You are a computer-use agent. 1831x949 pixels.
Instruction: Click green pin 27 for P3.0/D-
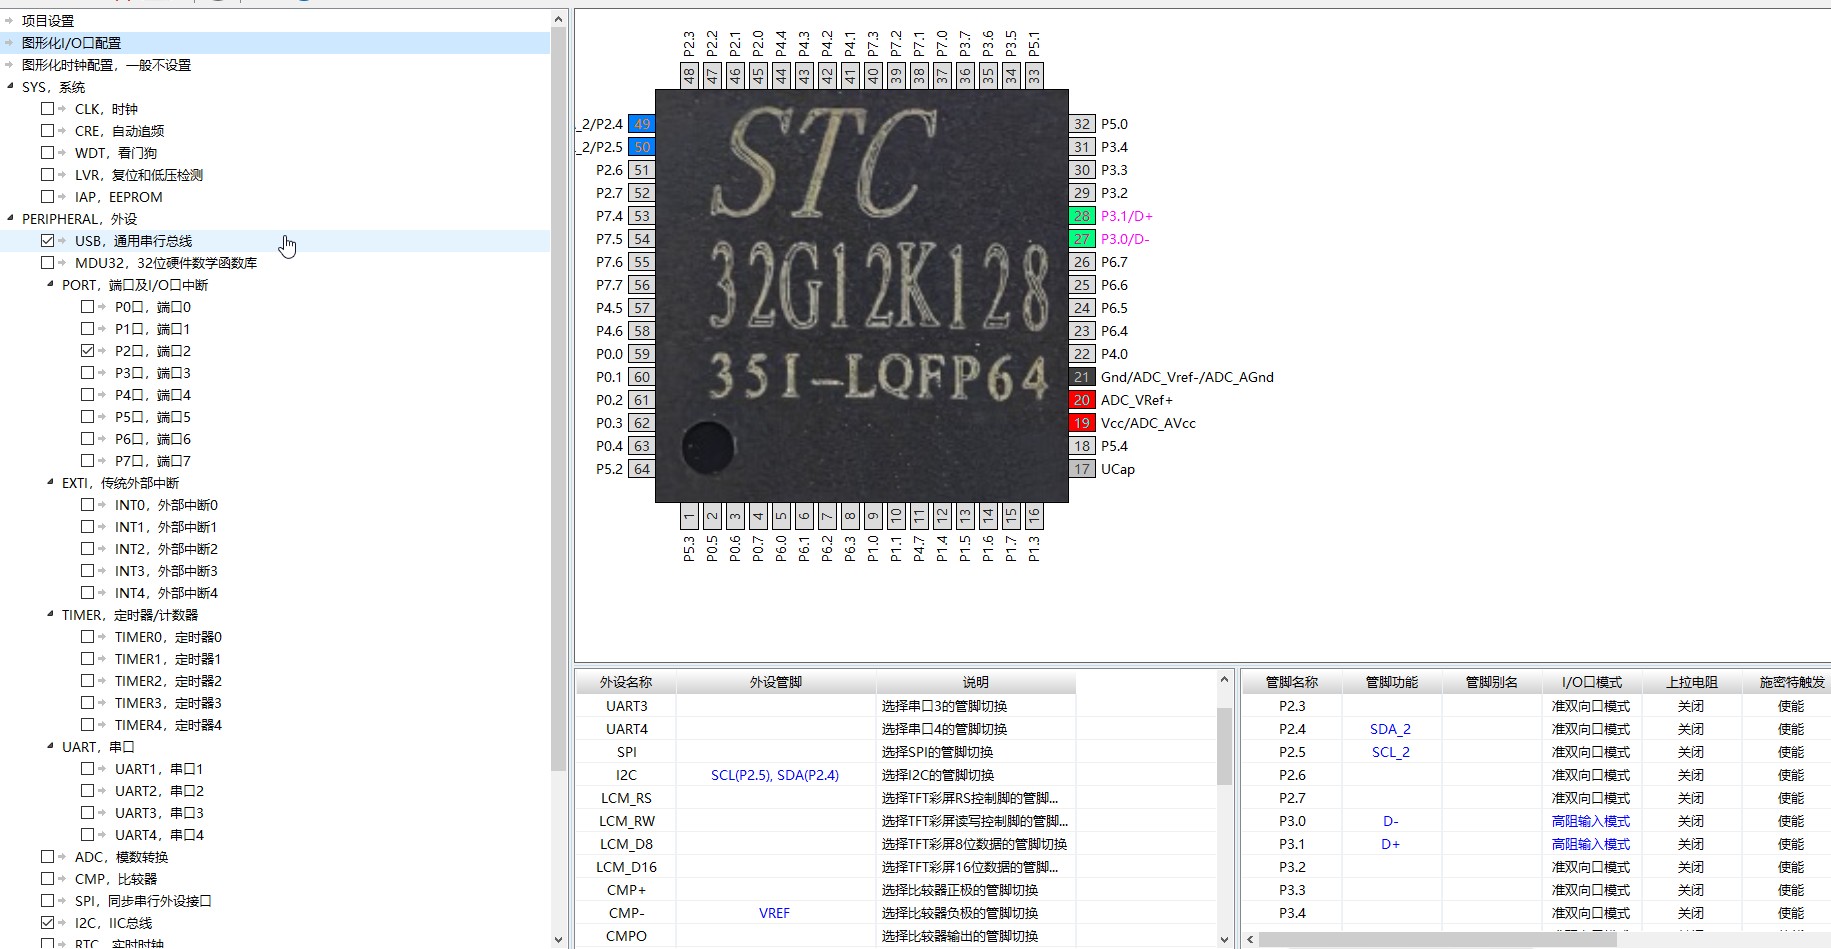point(1081,239)
